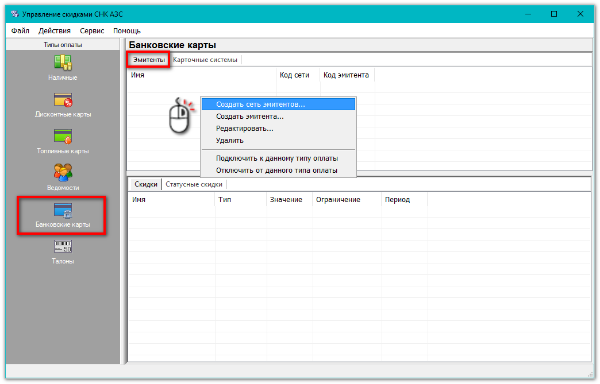Open the Ведомости payment type icon
The image size is (600, 384).
click(63, 172)
